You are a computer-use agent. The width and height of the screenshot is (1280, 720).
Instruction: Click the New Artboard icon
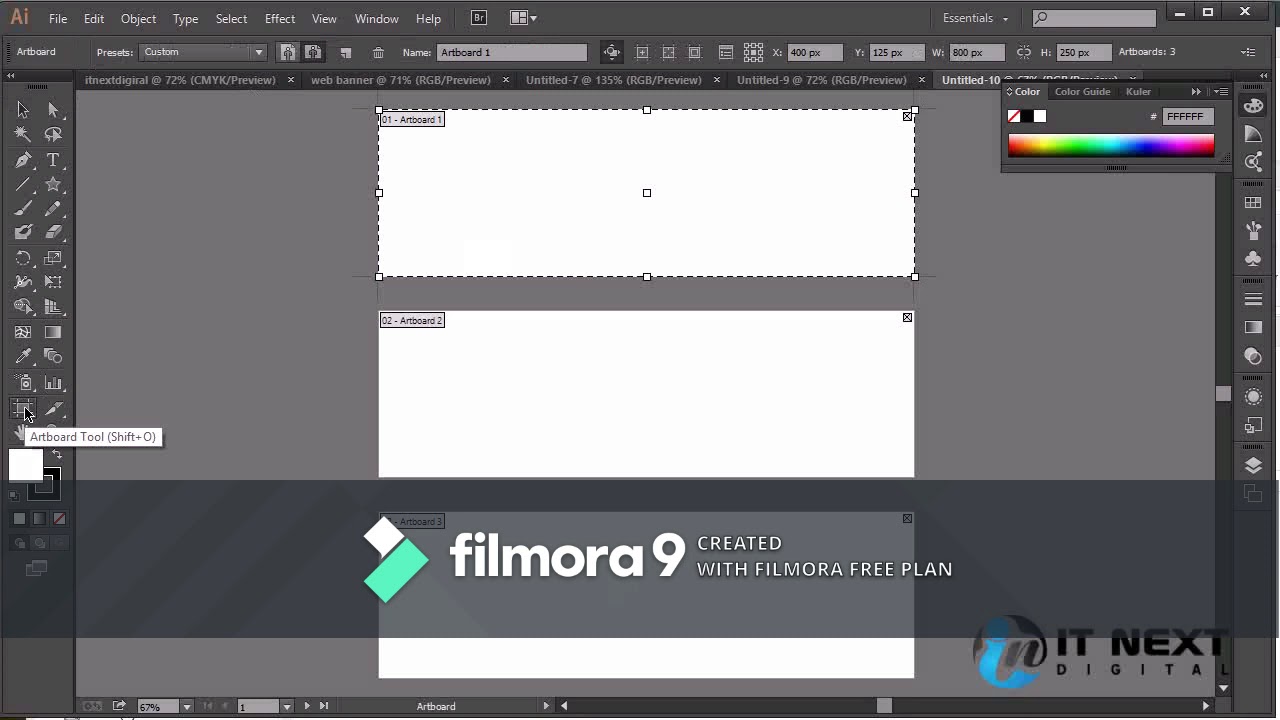point(346,52)
